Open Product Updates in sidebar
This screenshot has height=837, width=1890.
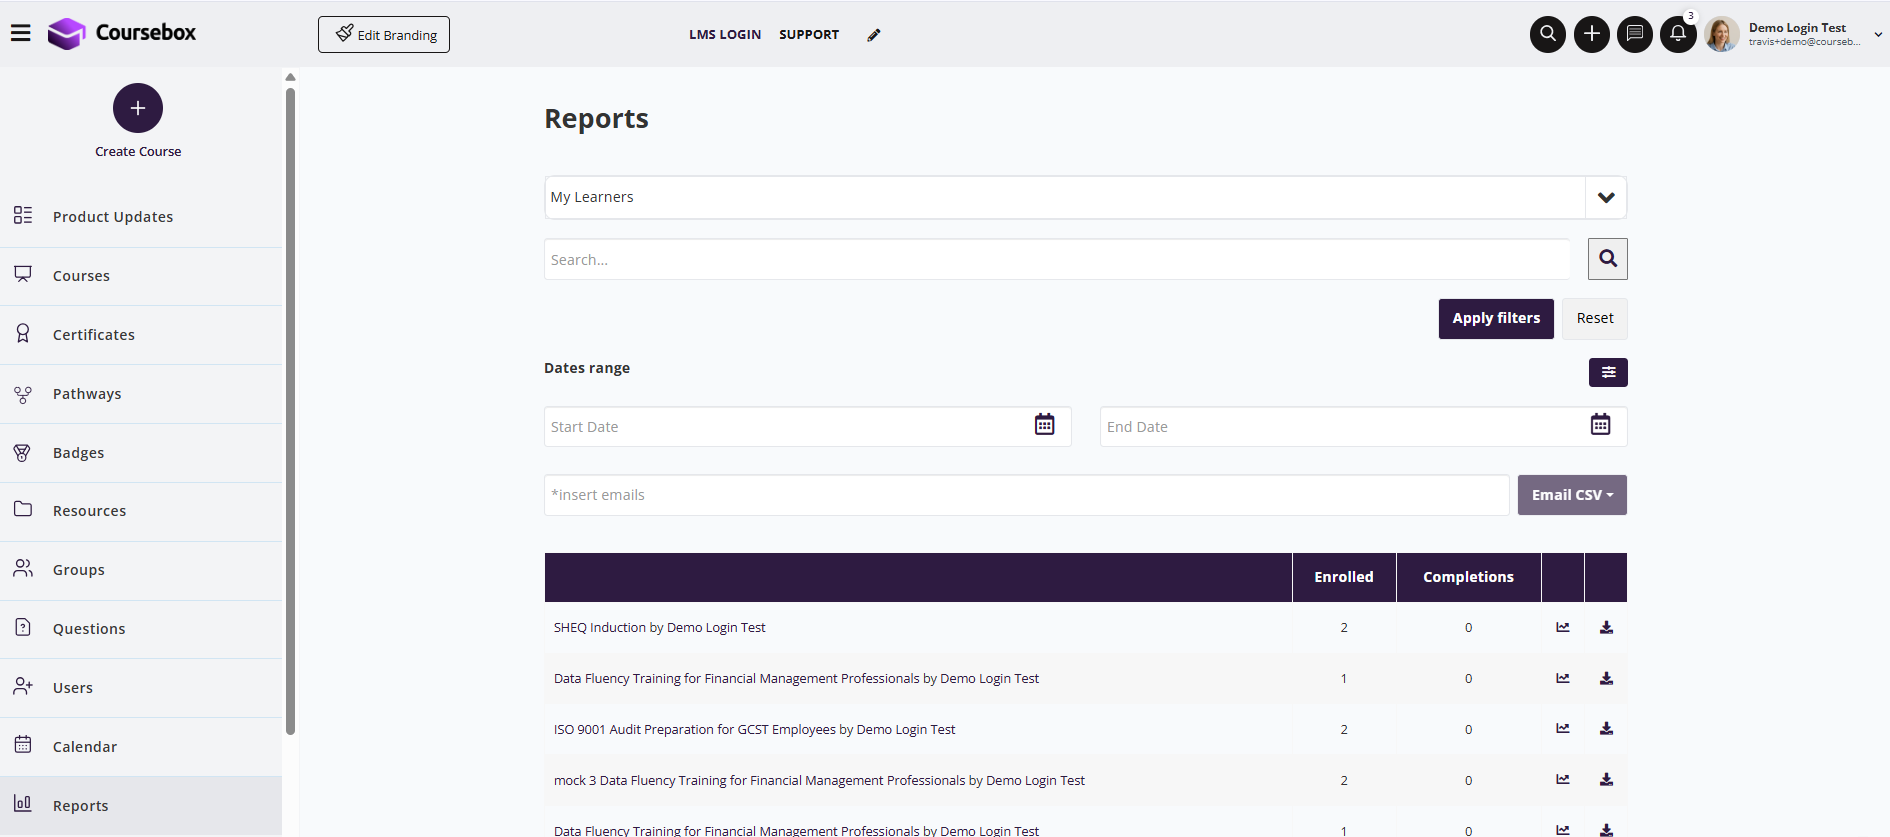pyautogui.click(x=141, y=217)
